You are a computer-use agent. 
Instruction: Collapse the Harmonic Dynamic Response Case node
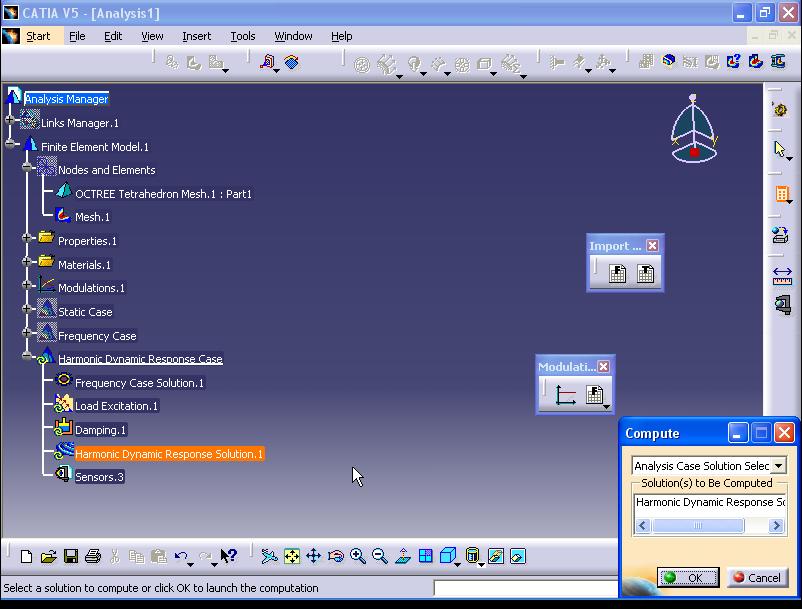[x=27, y=356]
